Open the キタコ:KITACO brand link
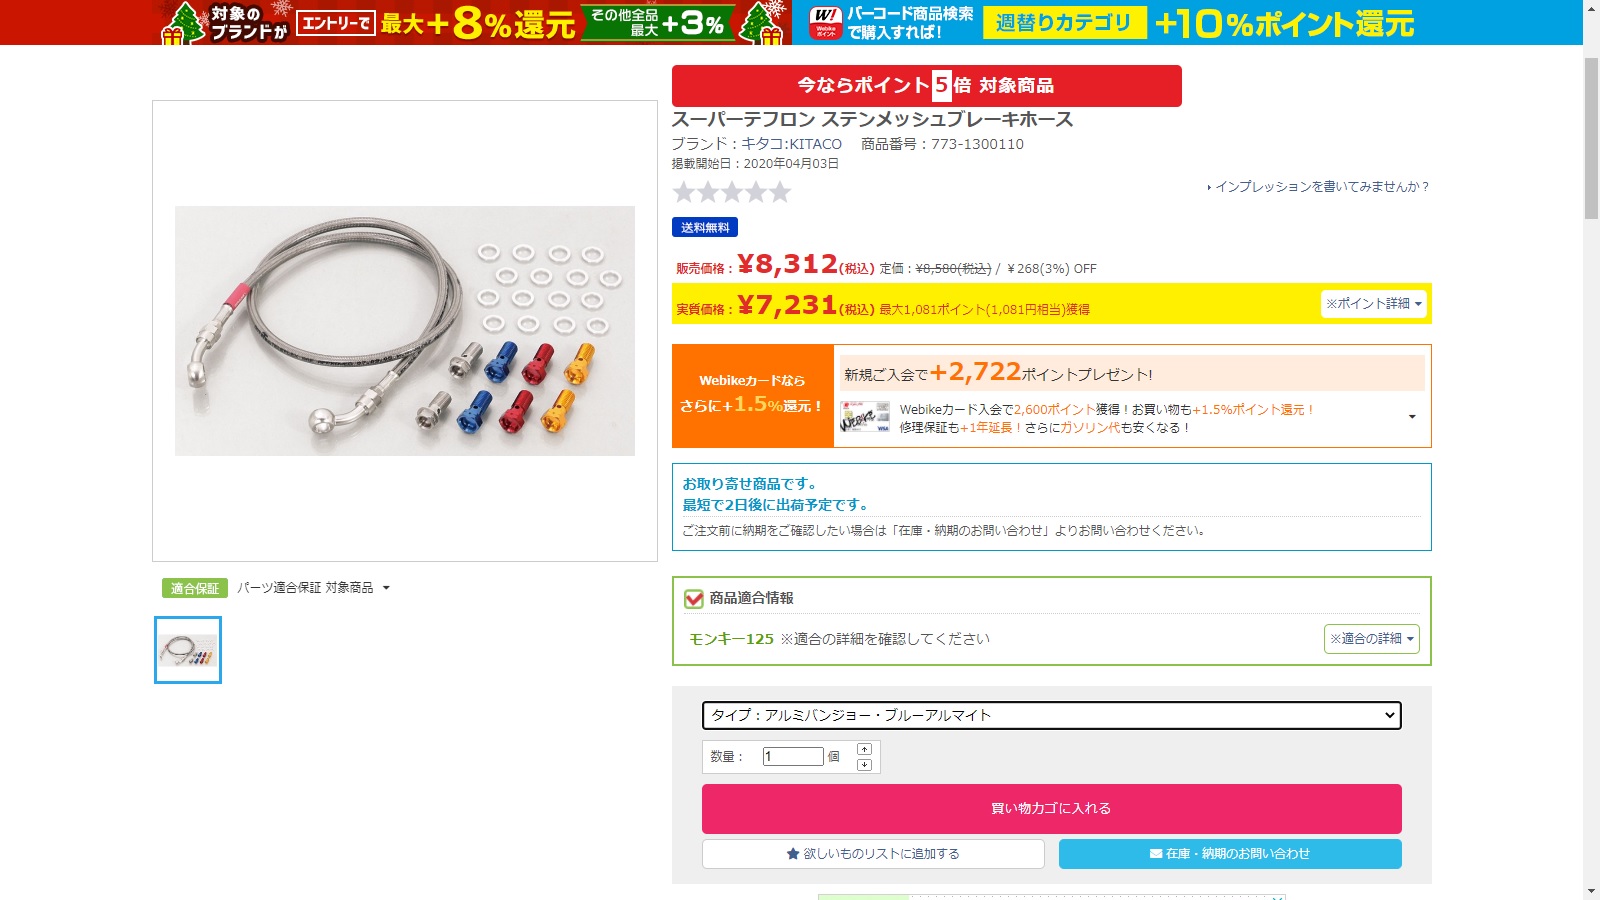Image resolution: width=1600 pixels, height=900 pixels. (791, 144)
